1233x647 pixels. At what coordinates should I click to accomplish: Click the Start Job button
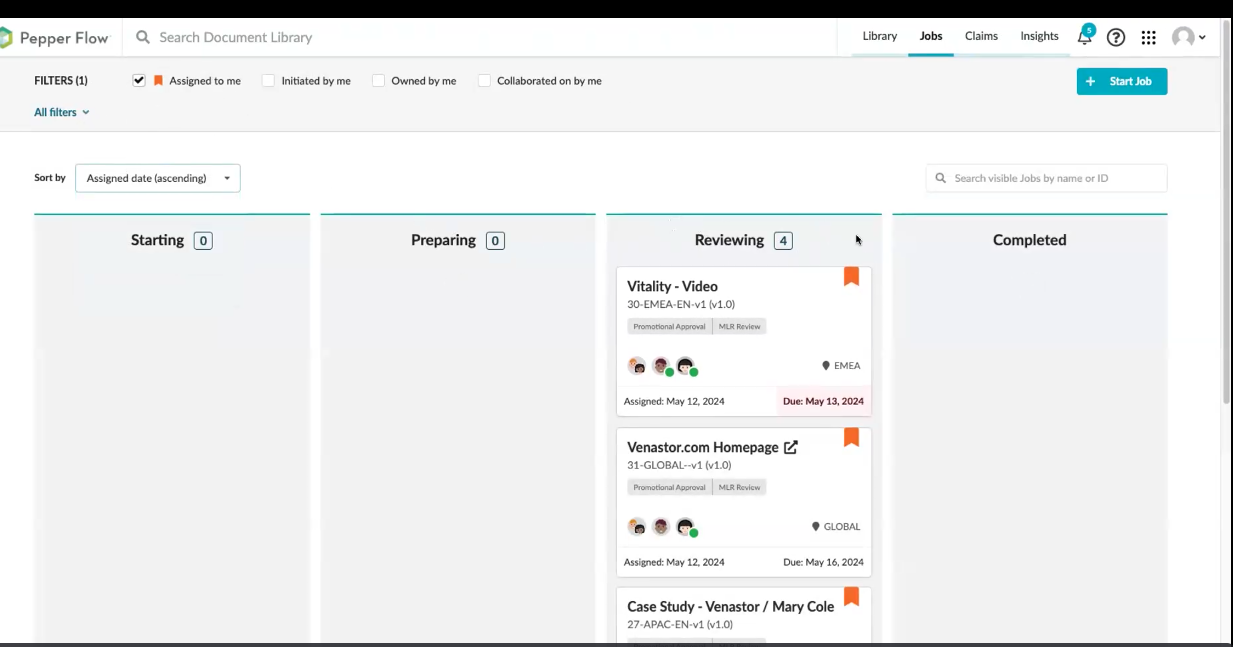[x=1122, y=81]
